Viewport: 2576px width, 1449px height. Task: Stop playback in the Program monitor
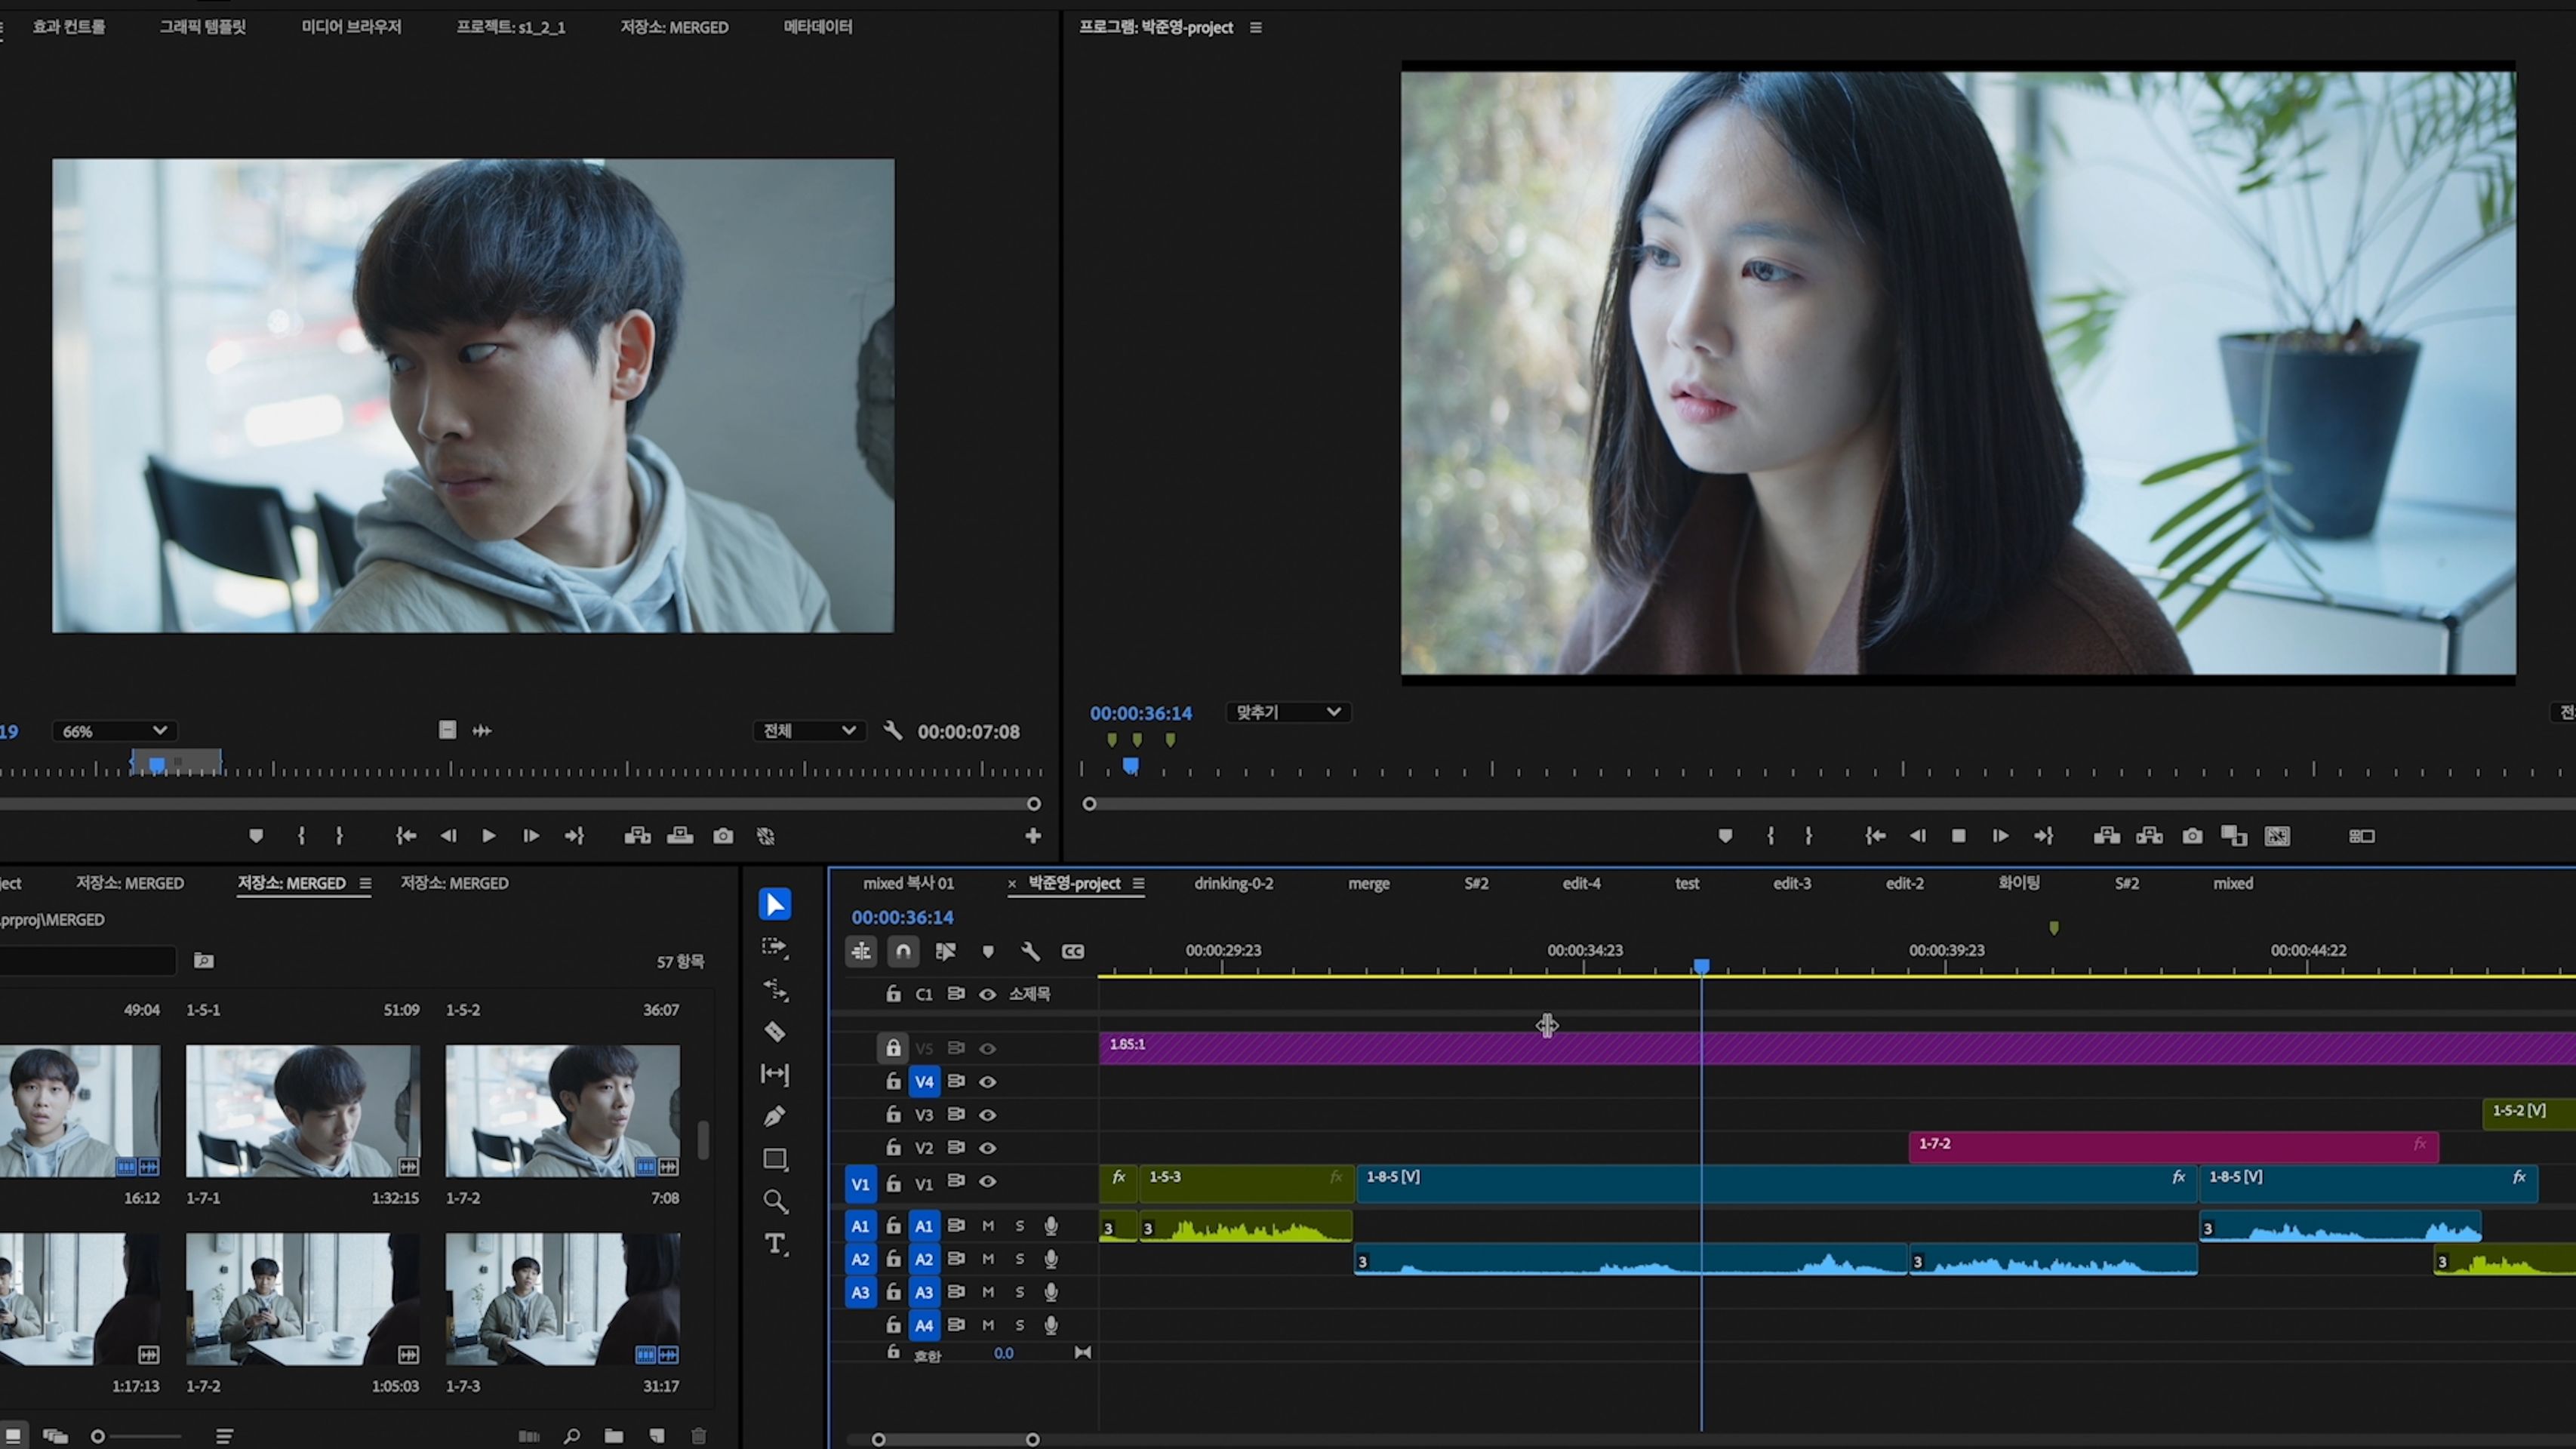[x=1958, y=836]
